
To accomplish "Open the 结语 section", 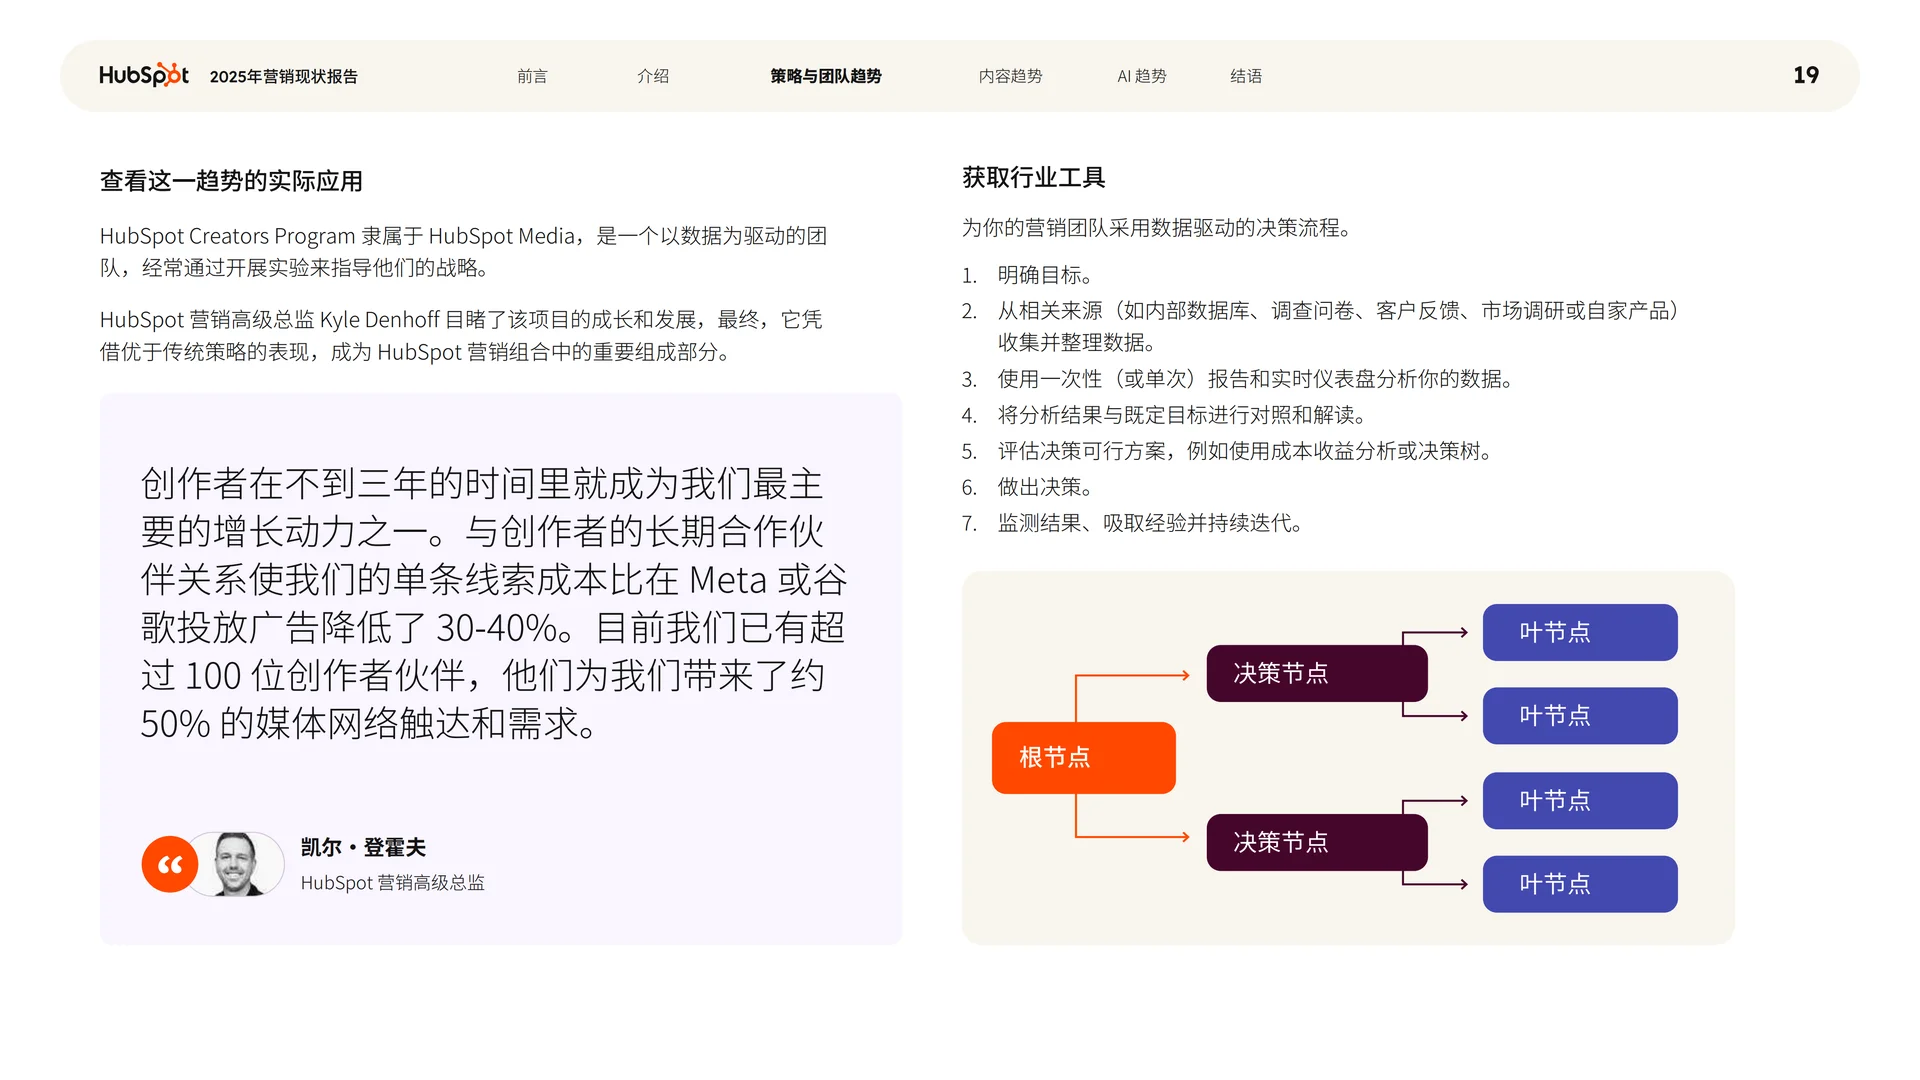I will pyautogui.click(x=1246, y=75).
